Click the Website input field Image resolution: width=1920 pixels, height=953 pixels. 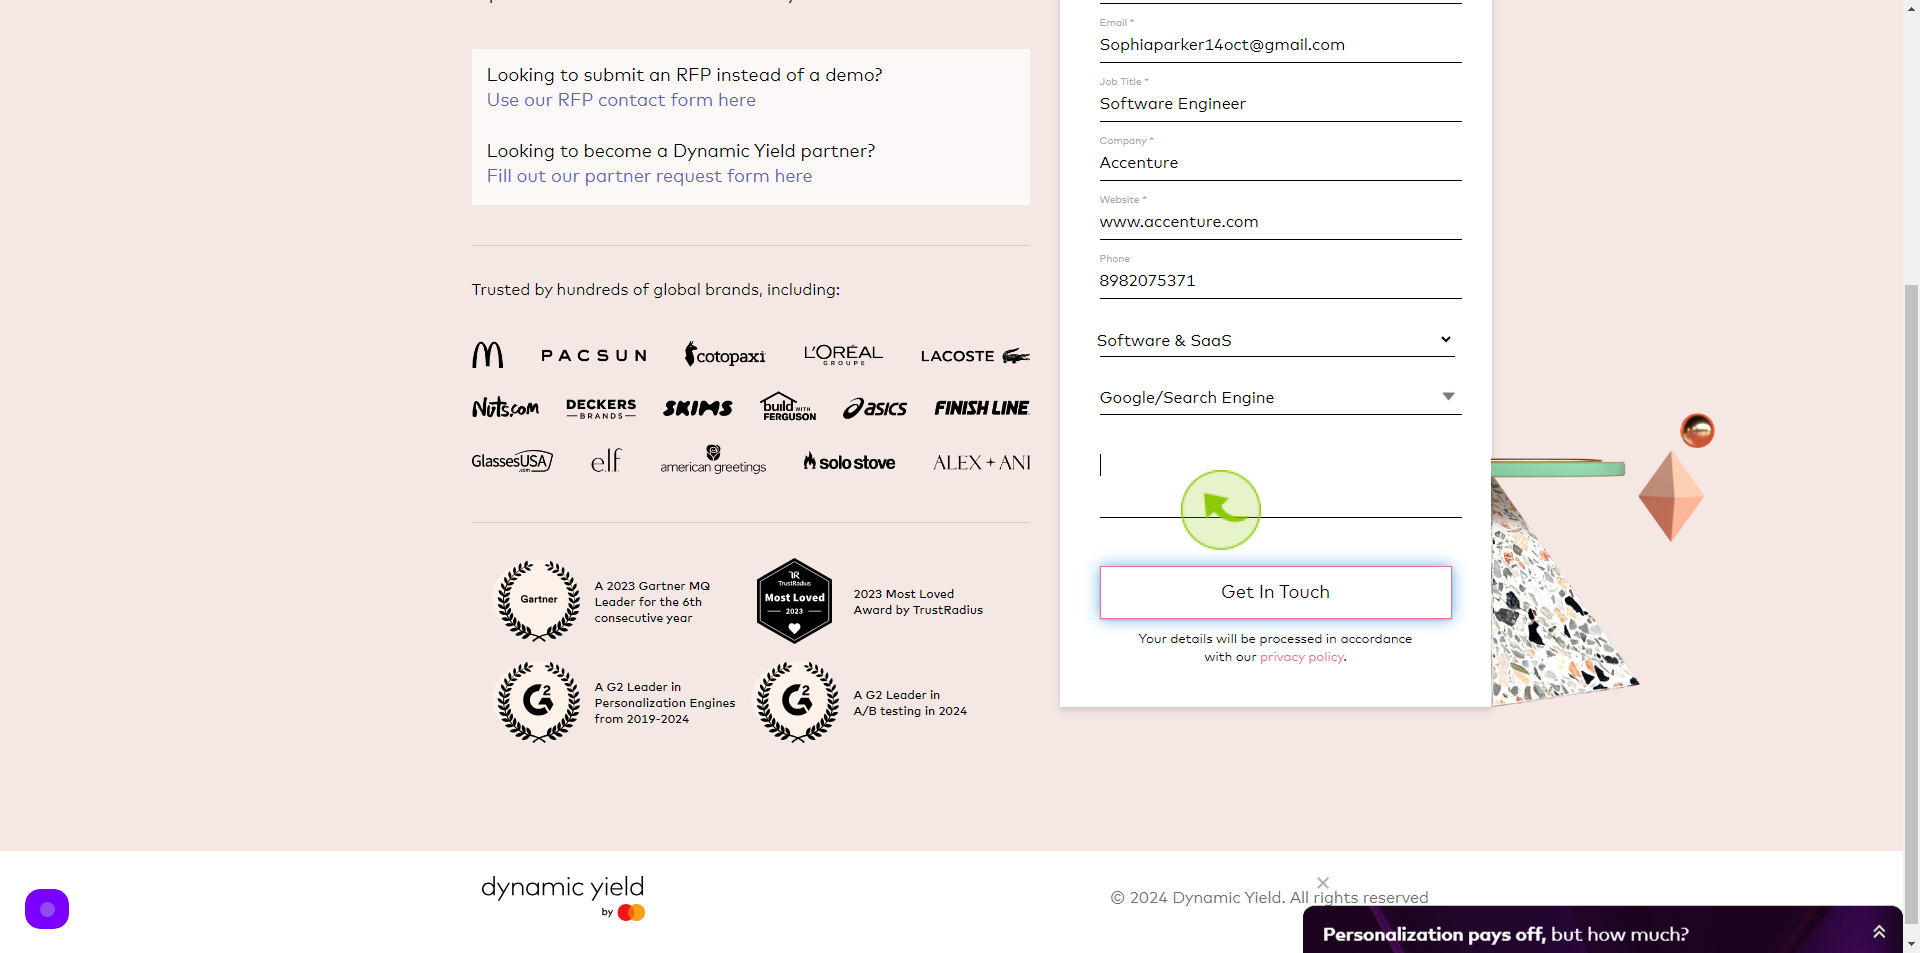point(1281,222)
